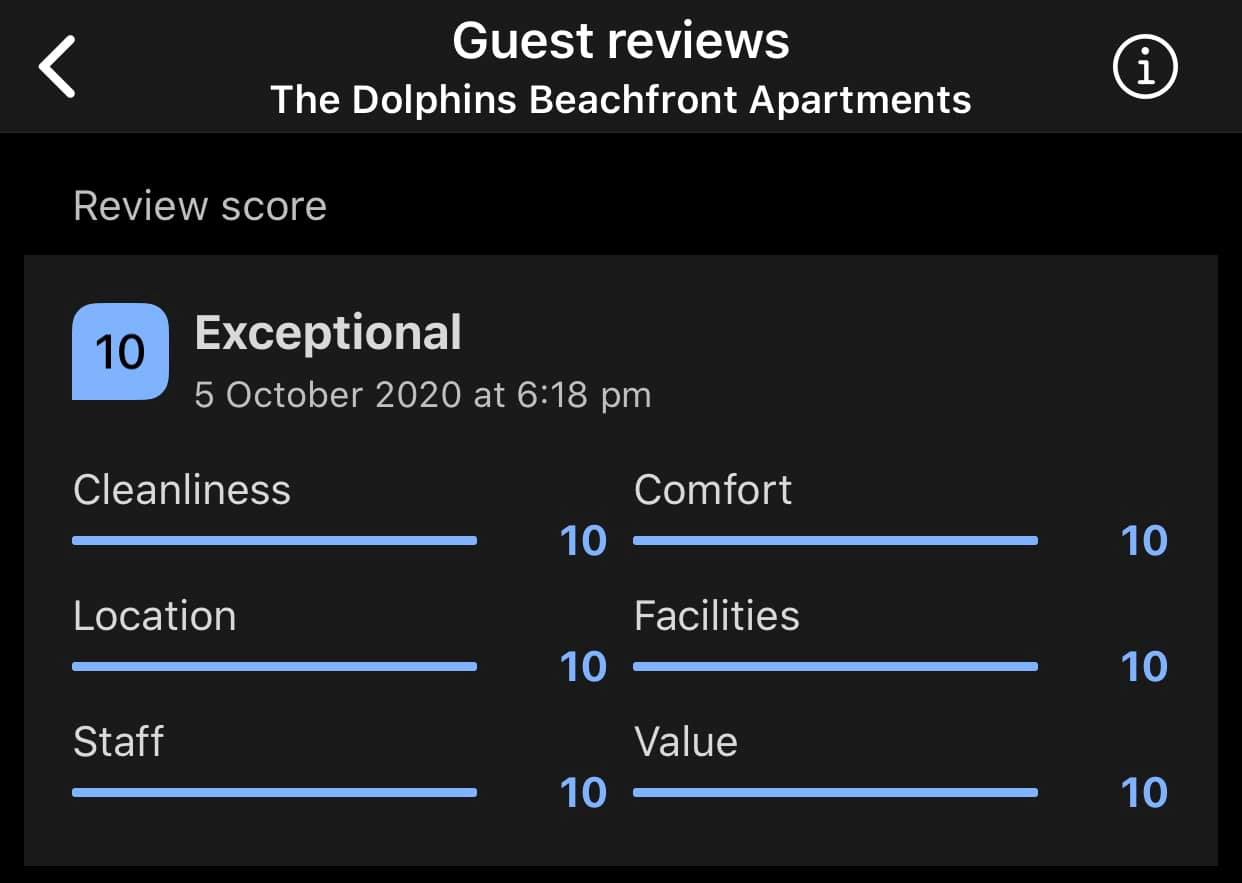Tap the blue 10 score badge
The width and height of the screenshot is (1242, 883).
tap(120, 352)
